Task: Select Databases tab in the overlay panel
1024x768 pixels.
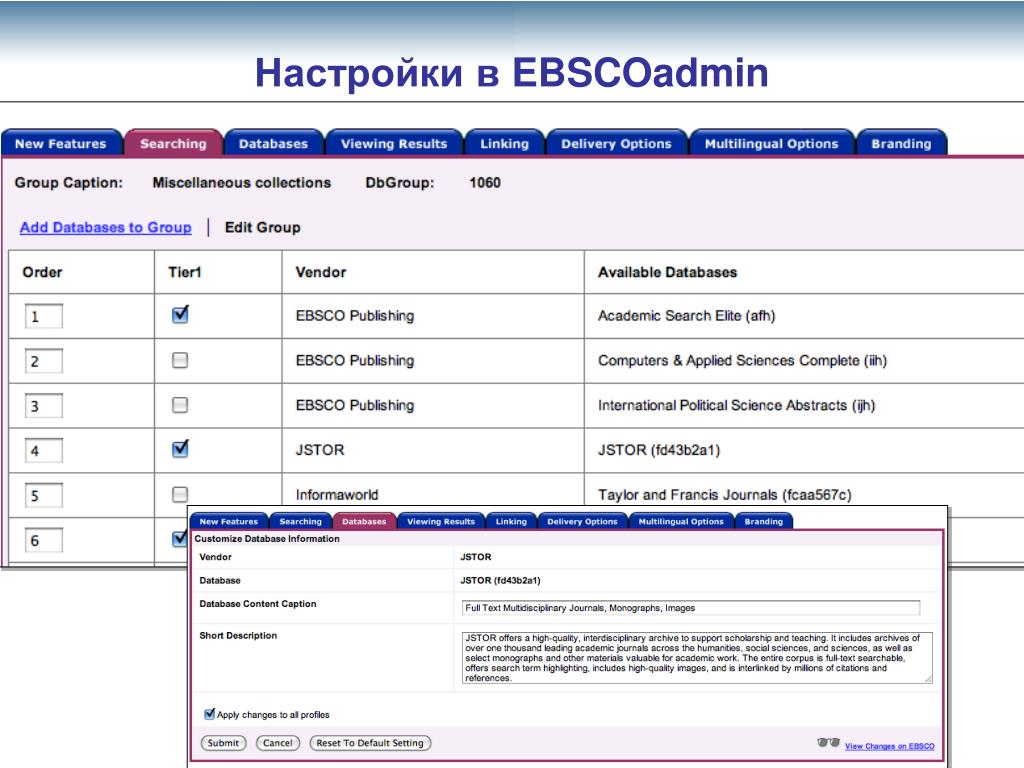Action: pyautogui.click(x=364, y=521)
